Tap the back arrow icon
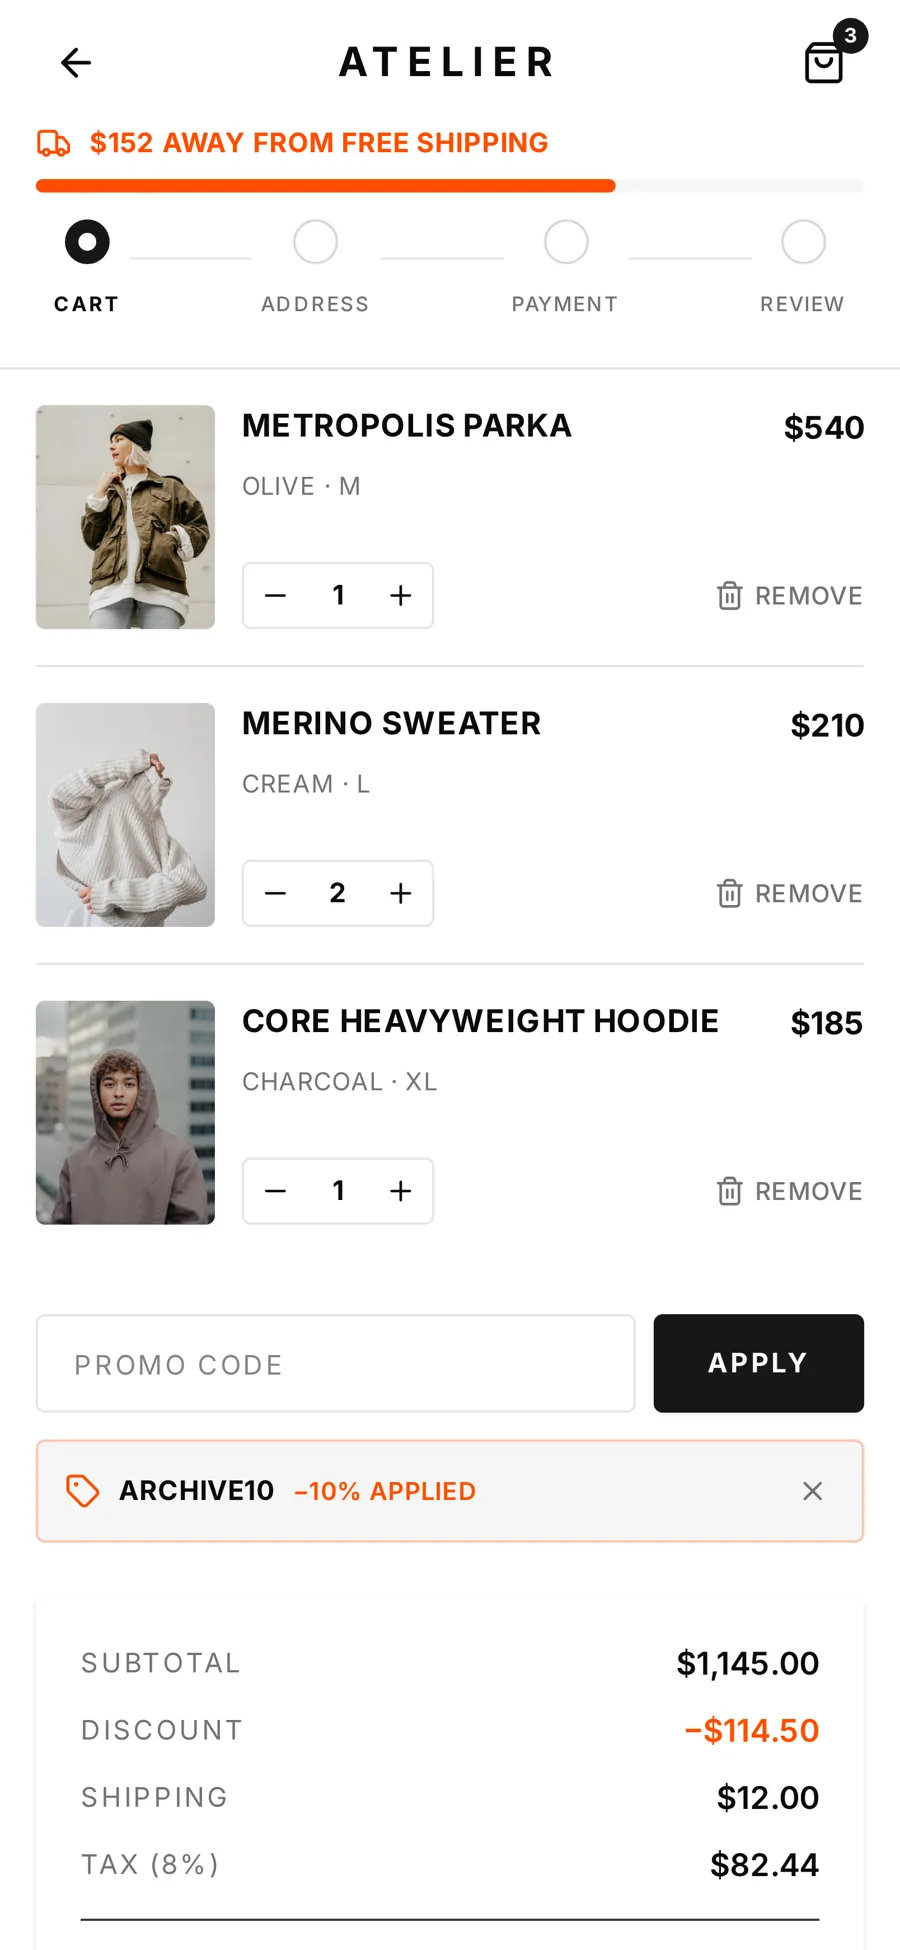Viewport: 900px width, 1950px height. pos(76,63)
